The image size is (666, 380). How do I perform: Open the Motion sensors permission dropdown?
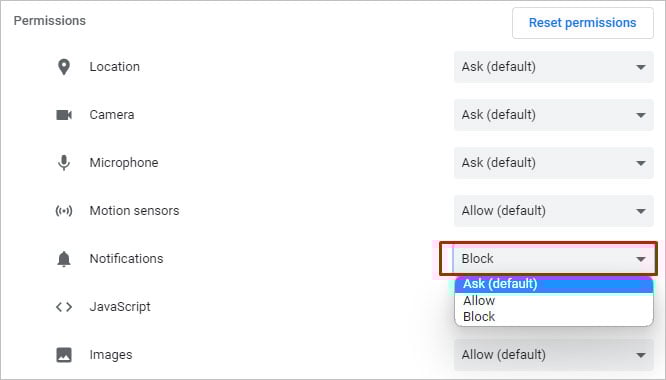(x=553, y=211)
